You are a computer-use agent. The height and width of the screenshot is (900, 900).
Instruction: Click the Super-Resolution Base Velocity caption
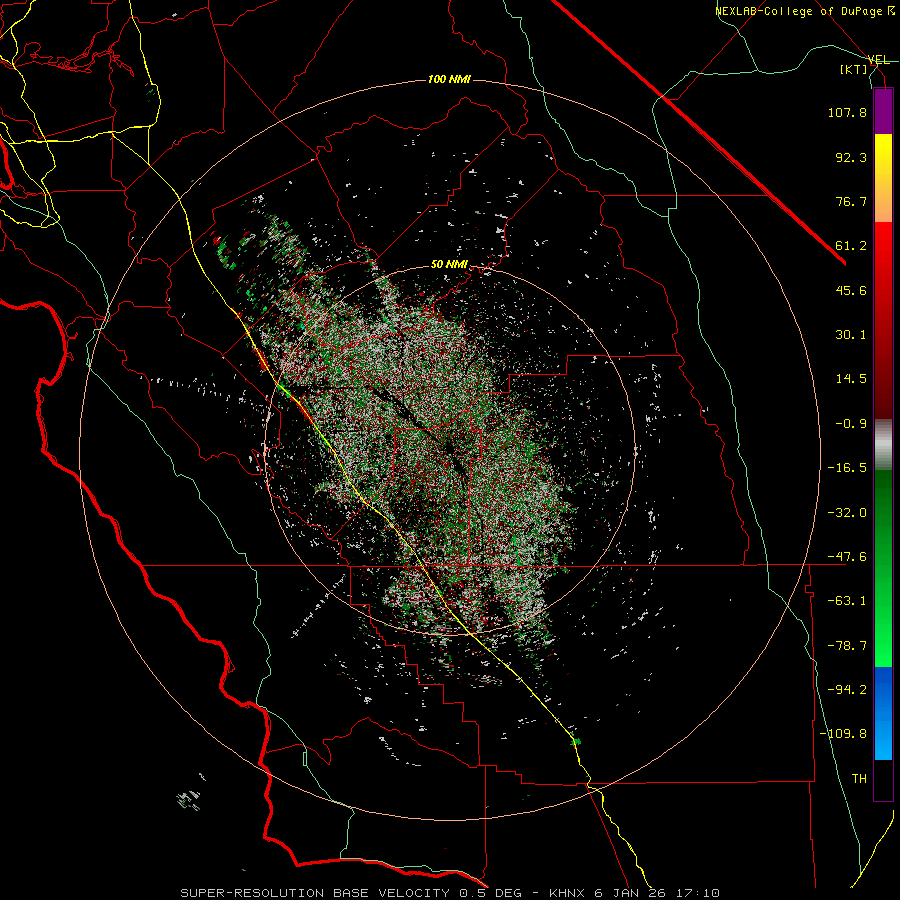point(449,893)
